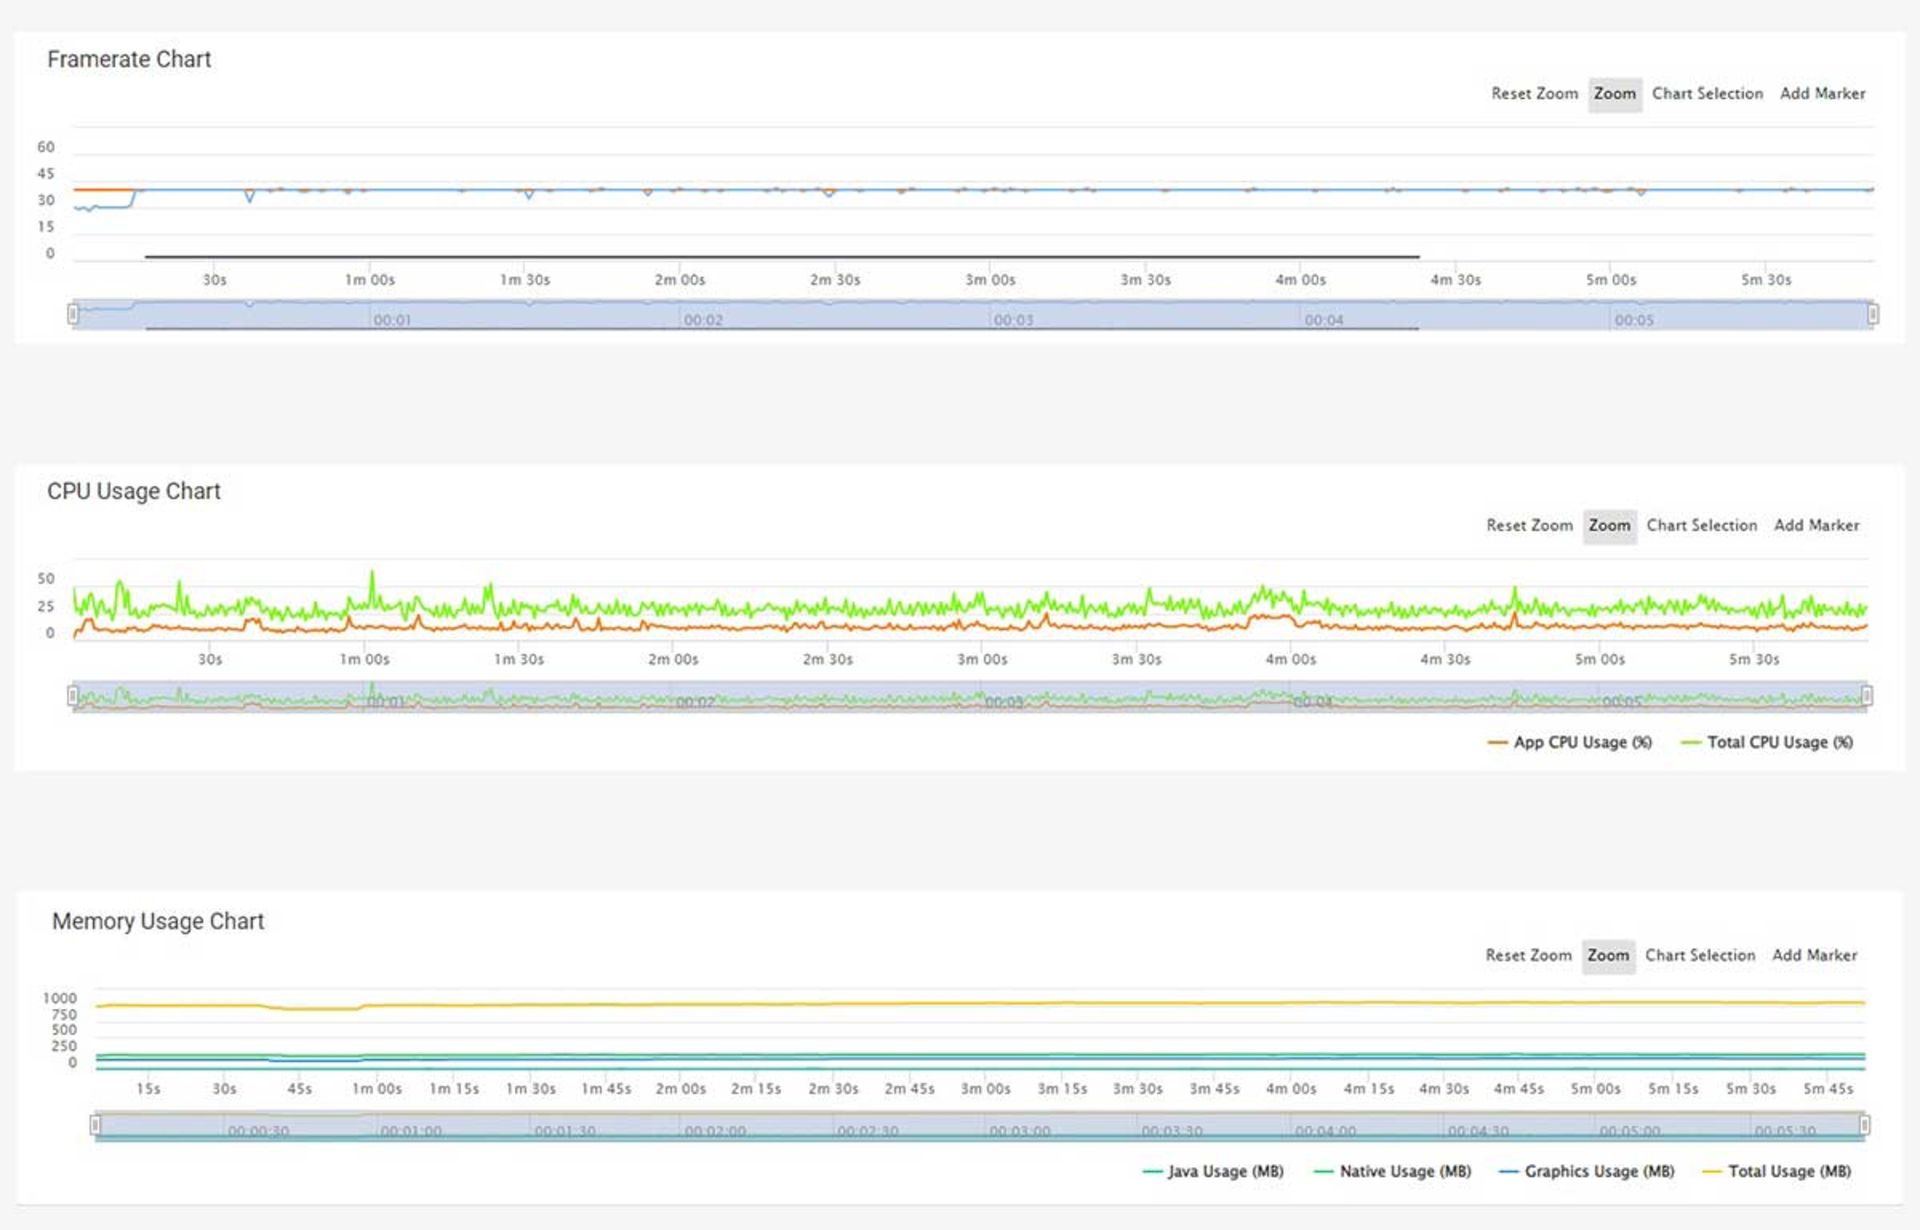This screenshot has height=1230, width=1920.
Task: Click Add Marker in Framerate Chart
Action: (x=1822, y=93)
